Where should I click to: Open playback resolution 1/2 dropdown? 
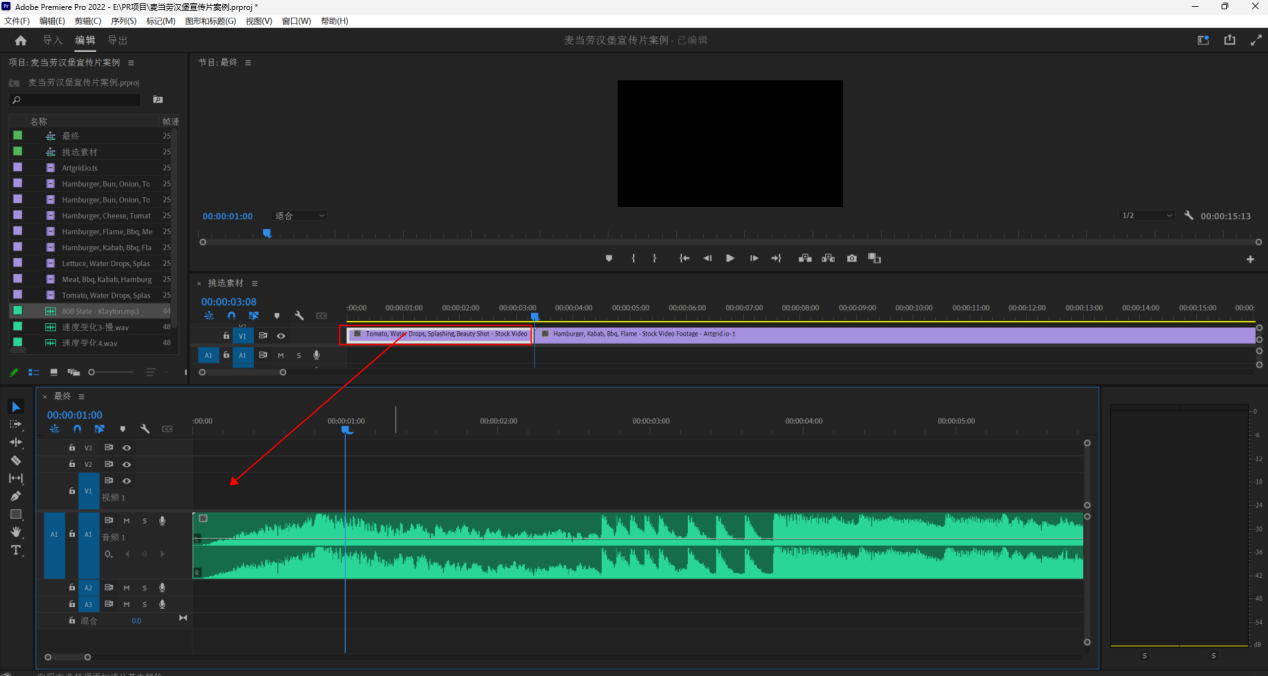coord(1147,216)
